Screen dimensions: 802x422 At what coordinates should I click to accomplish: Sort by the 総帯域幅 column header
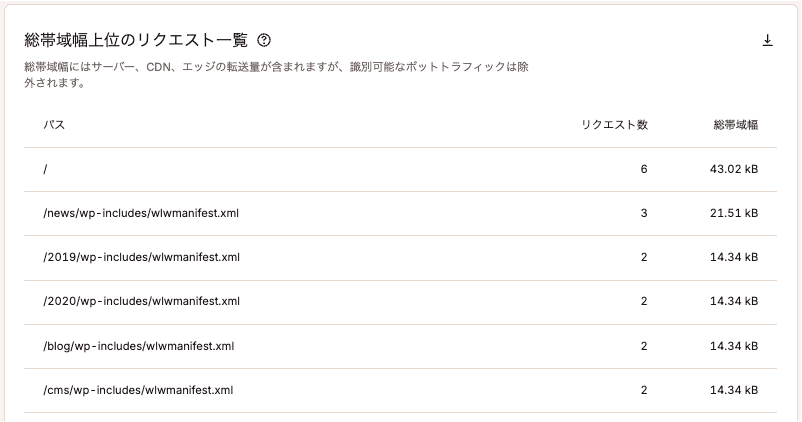pos(735,125)
